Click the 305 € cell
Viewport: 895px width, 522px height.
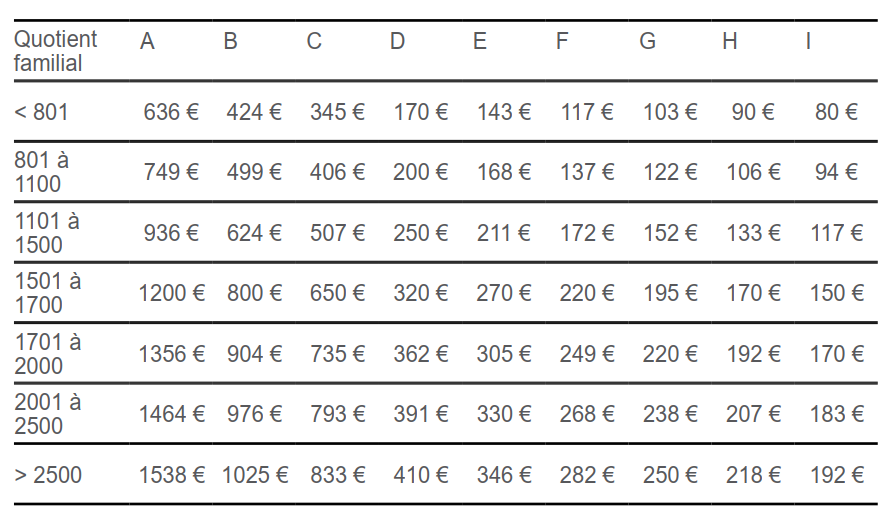point(503,354)
